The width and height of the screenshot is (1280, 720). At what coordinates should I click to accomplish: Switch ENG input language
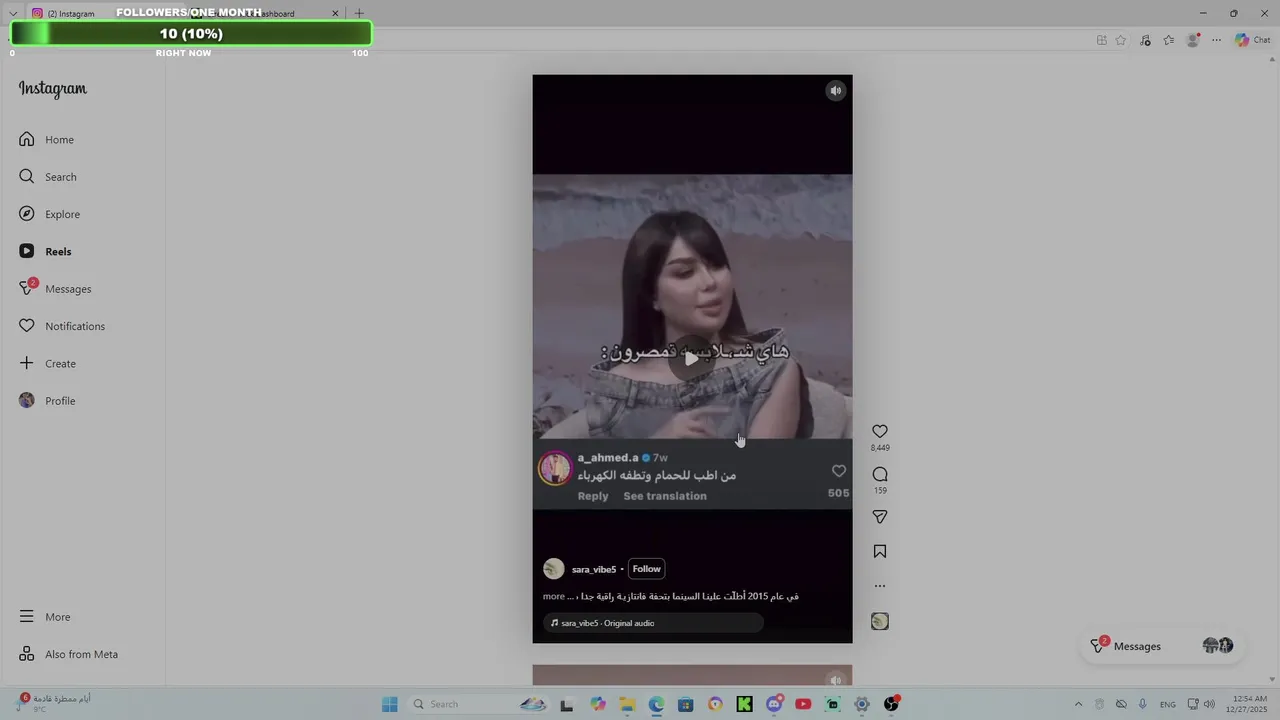[1168, 704]
